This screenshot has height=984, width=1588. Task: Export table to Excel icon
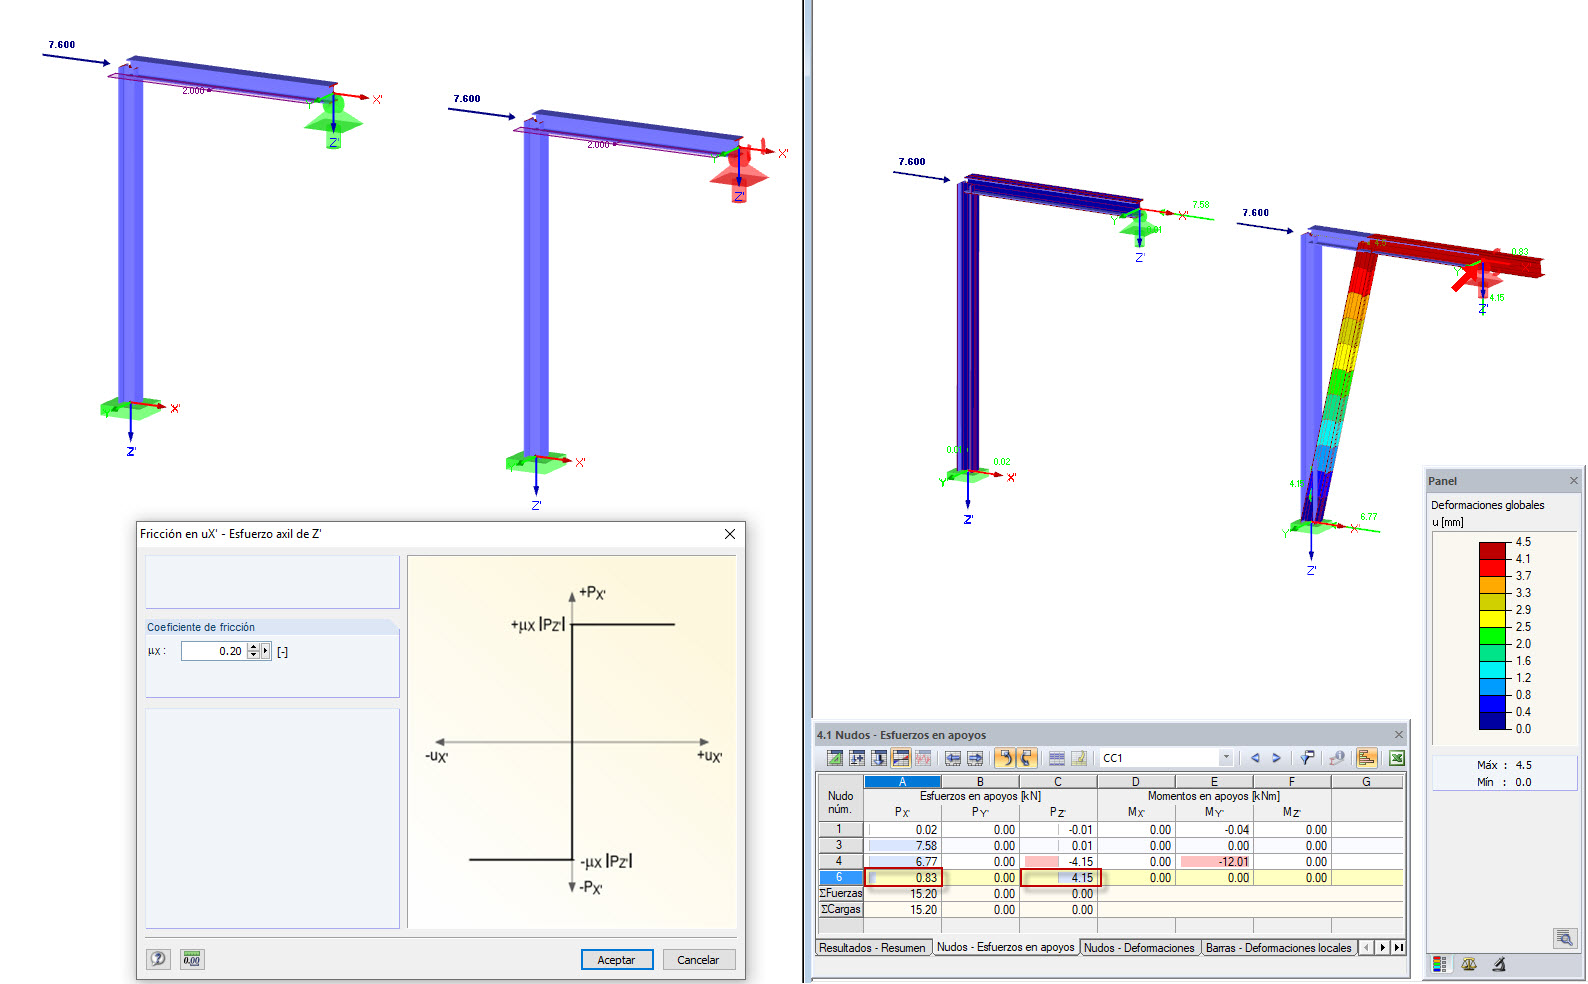tap(1397, 758)
